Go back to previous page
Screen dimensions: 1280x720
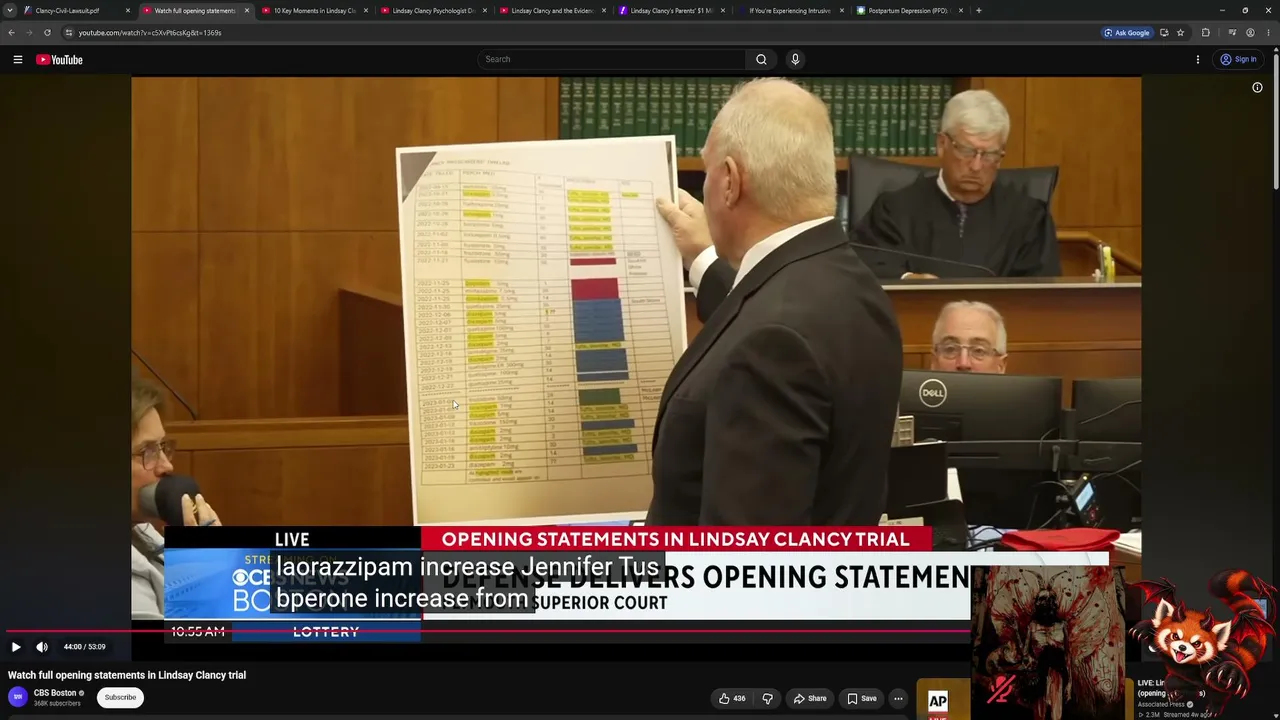click(11, 33)
